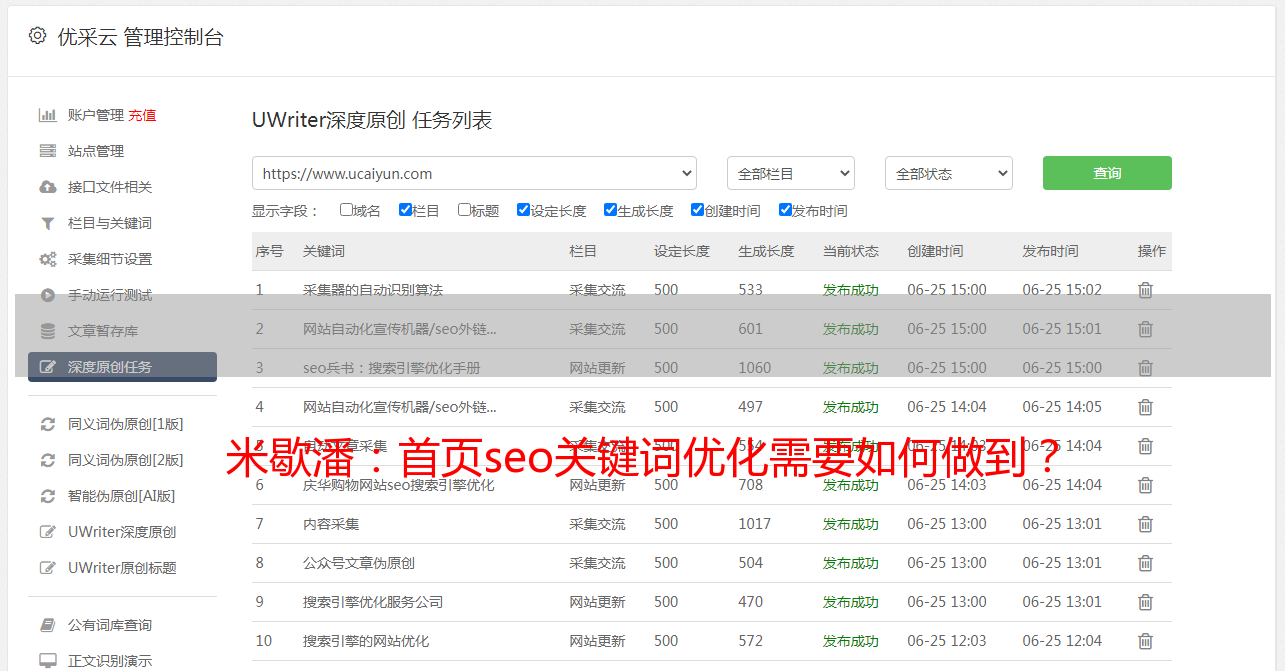Viewport: 1285px width, 671px height.
Task: Delete the seo兵书 task using trash icon
Action: coord(1145,368)
